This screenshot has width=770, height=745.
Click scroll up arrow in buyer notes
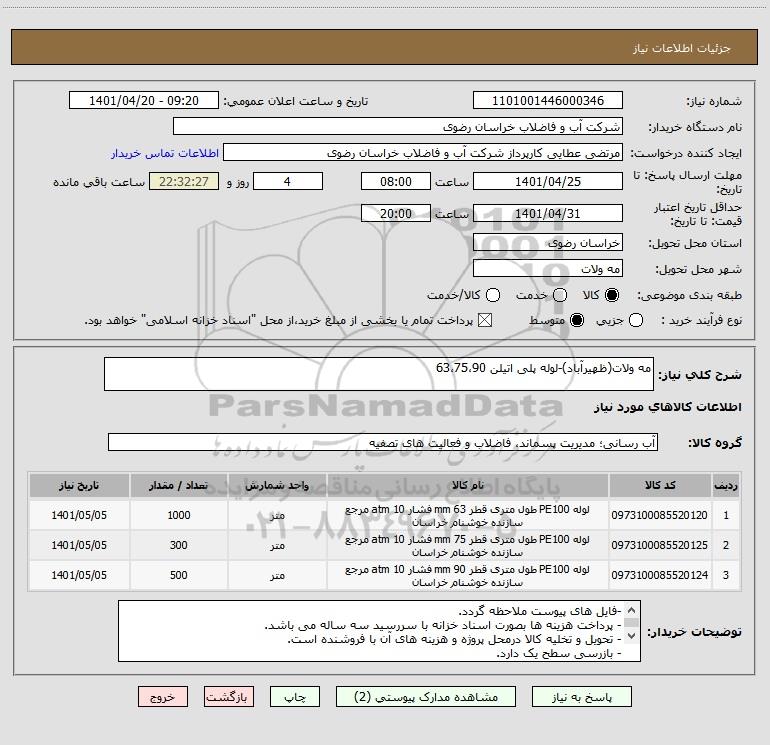[631, 610]
